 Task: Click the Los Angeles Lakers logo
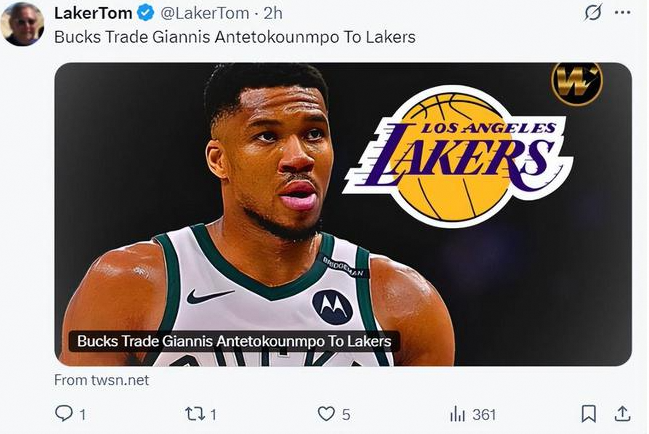[456, 153]
